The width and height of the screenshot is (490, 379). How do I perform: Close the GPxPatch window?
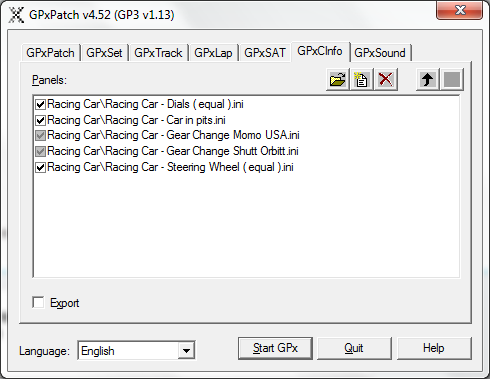pos(460,10)
